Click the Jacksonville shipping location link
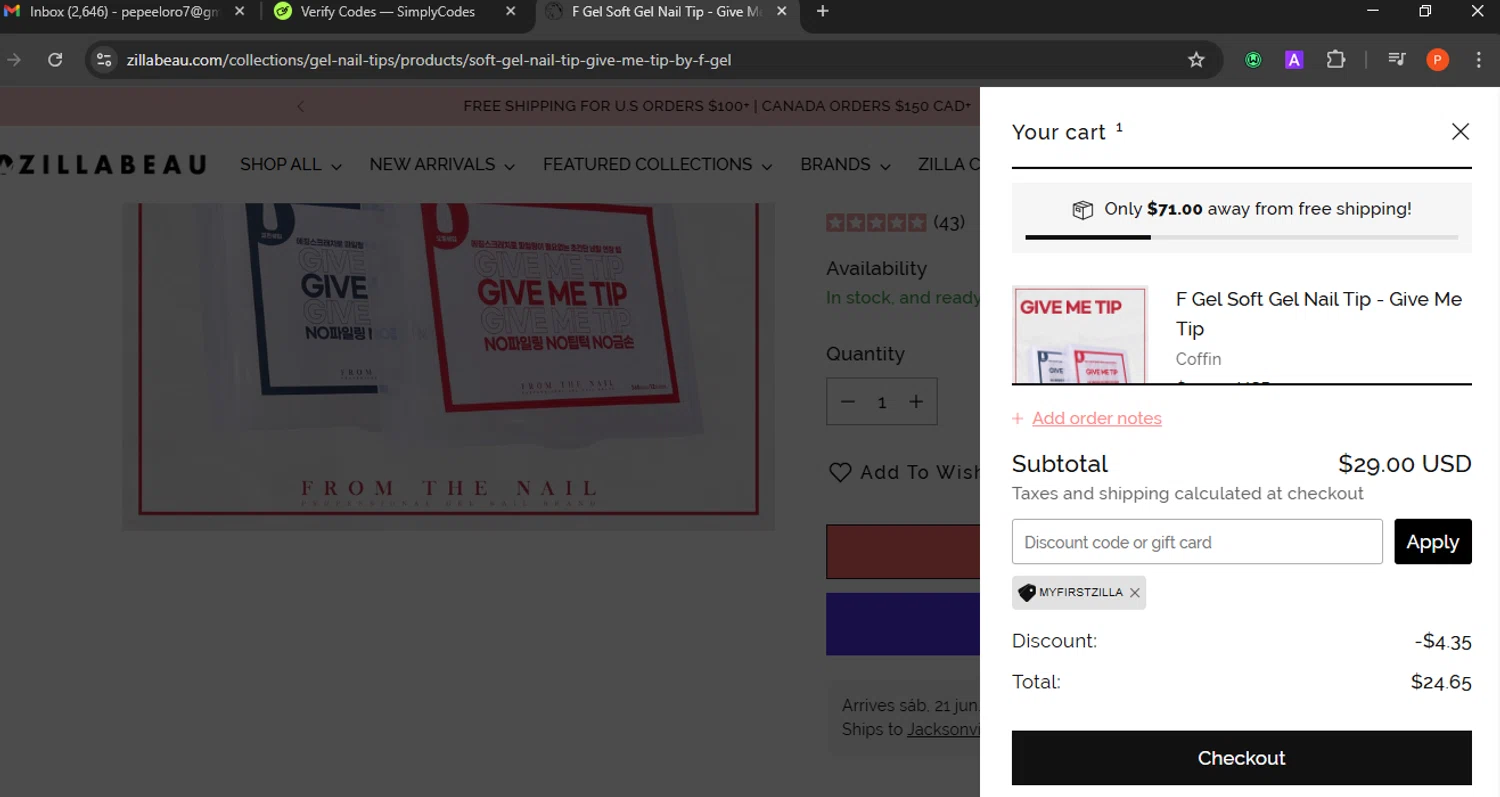 pos(943,730)
